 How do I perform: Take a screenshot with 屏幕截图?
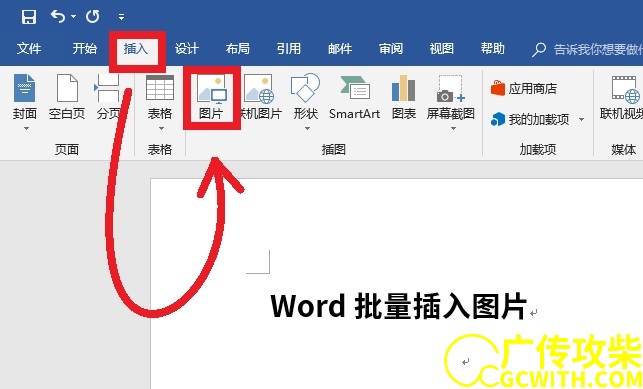451,97
